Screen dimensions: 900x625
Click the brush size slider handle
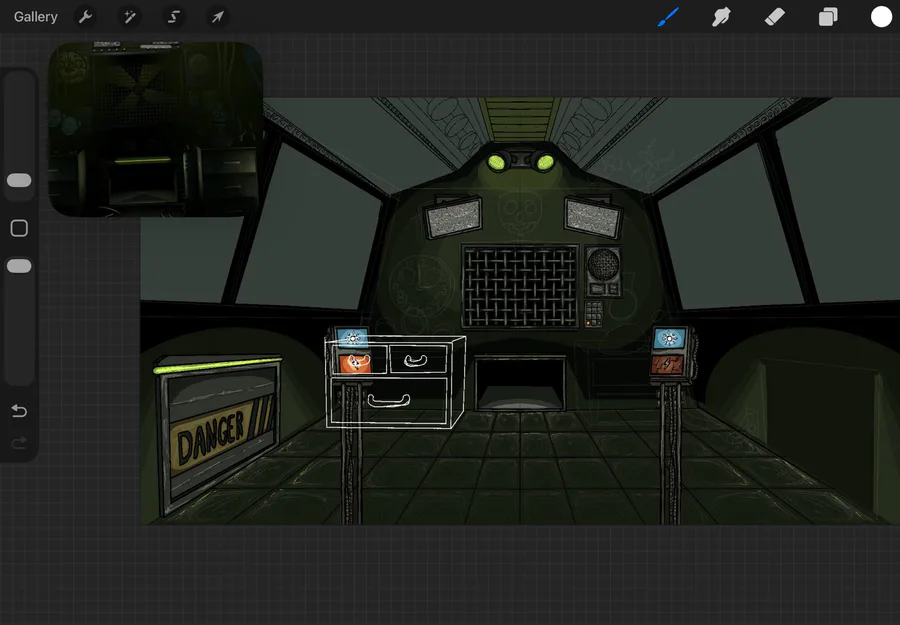tap(19, 180)
